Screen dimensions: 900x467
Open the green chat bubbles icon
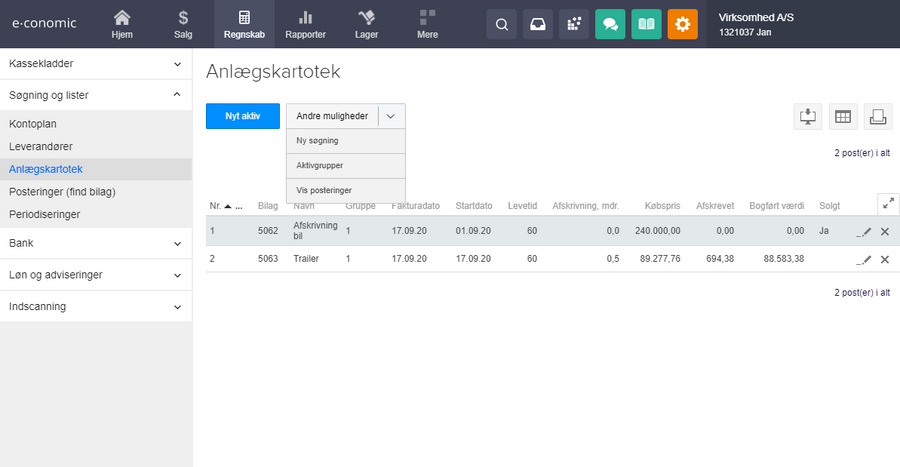tap(610, 24)
